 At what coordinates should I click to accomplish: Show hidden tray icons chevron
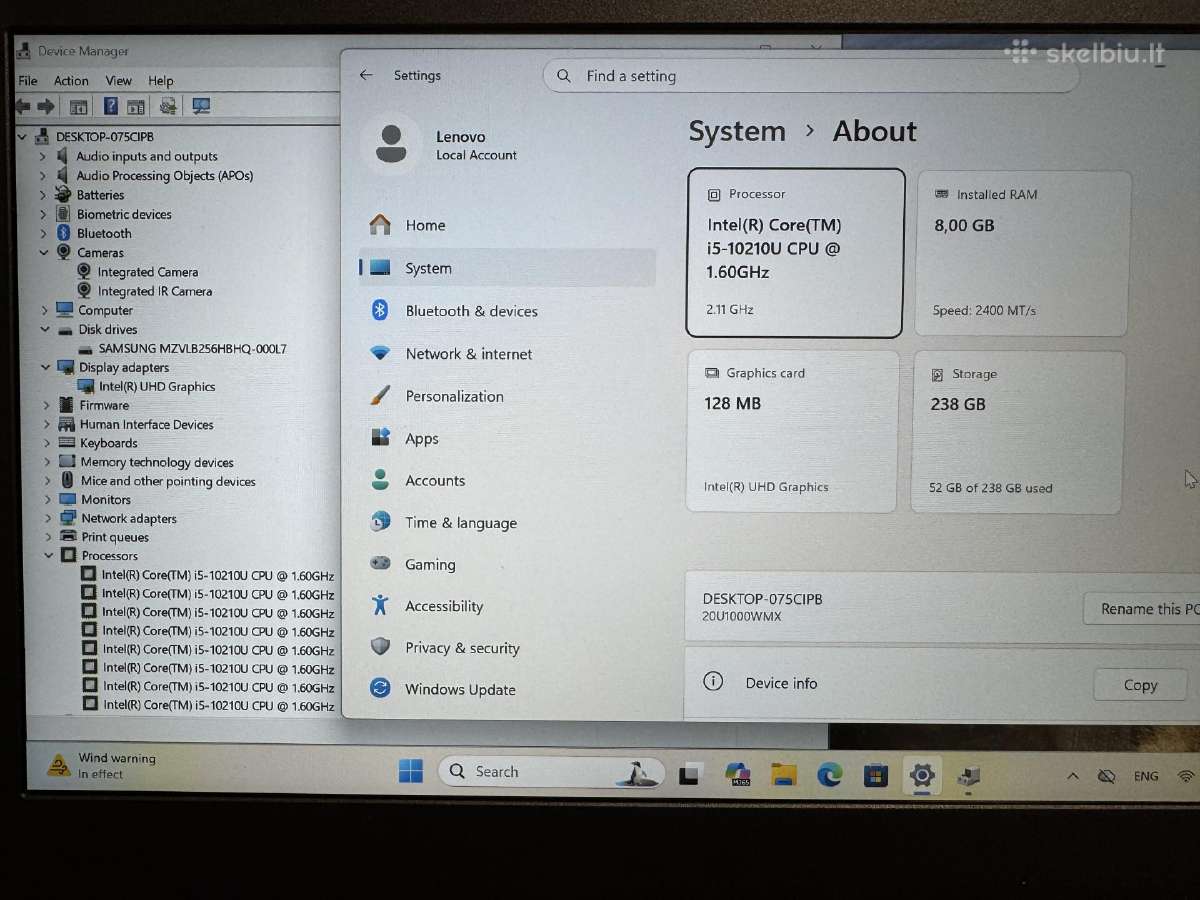[x=1072, y=776]
